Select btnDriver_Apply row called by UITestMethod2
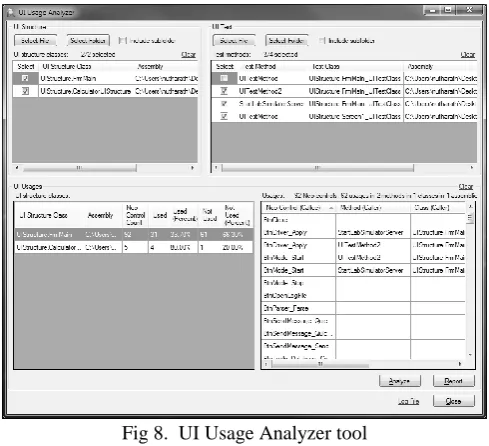The image size is (489, 446). [363, 245]
